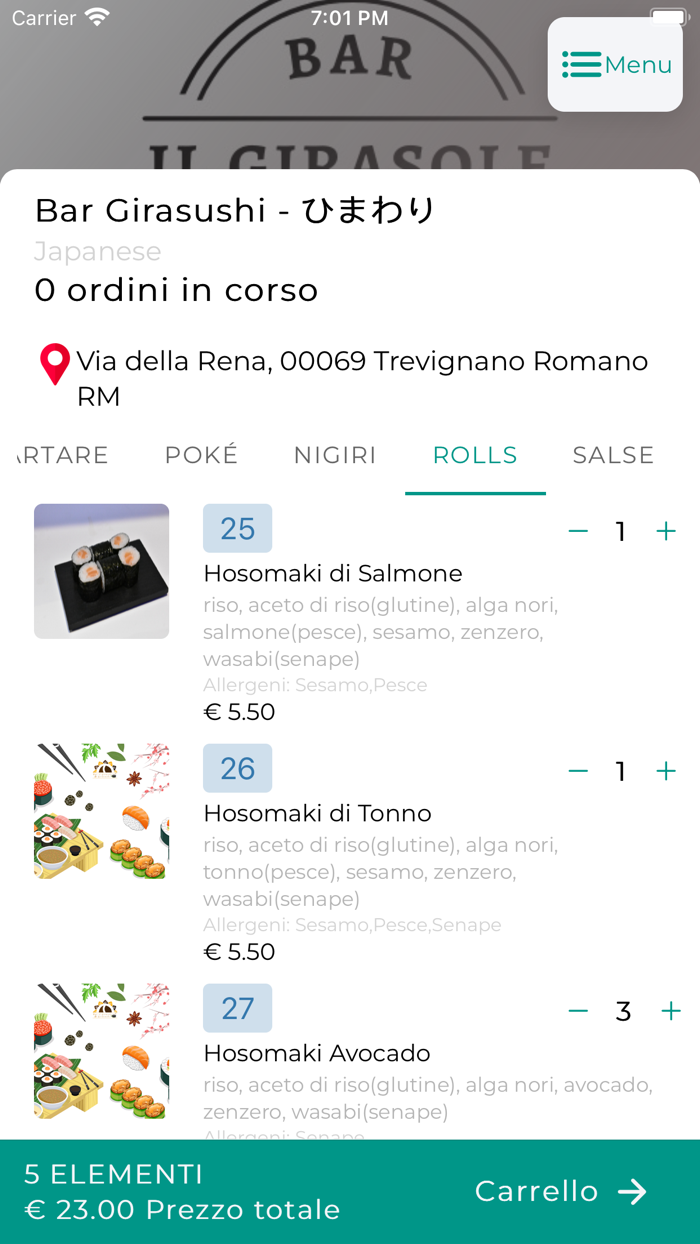Open the Hosomaki di Salmone photo thumbnail
The image size is (700, 1244).
click(x=101, y=571)
